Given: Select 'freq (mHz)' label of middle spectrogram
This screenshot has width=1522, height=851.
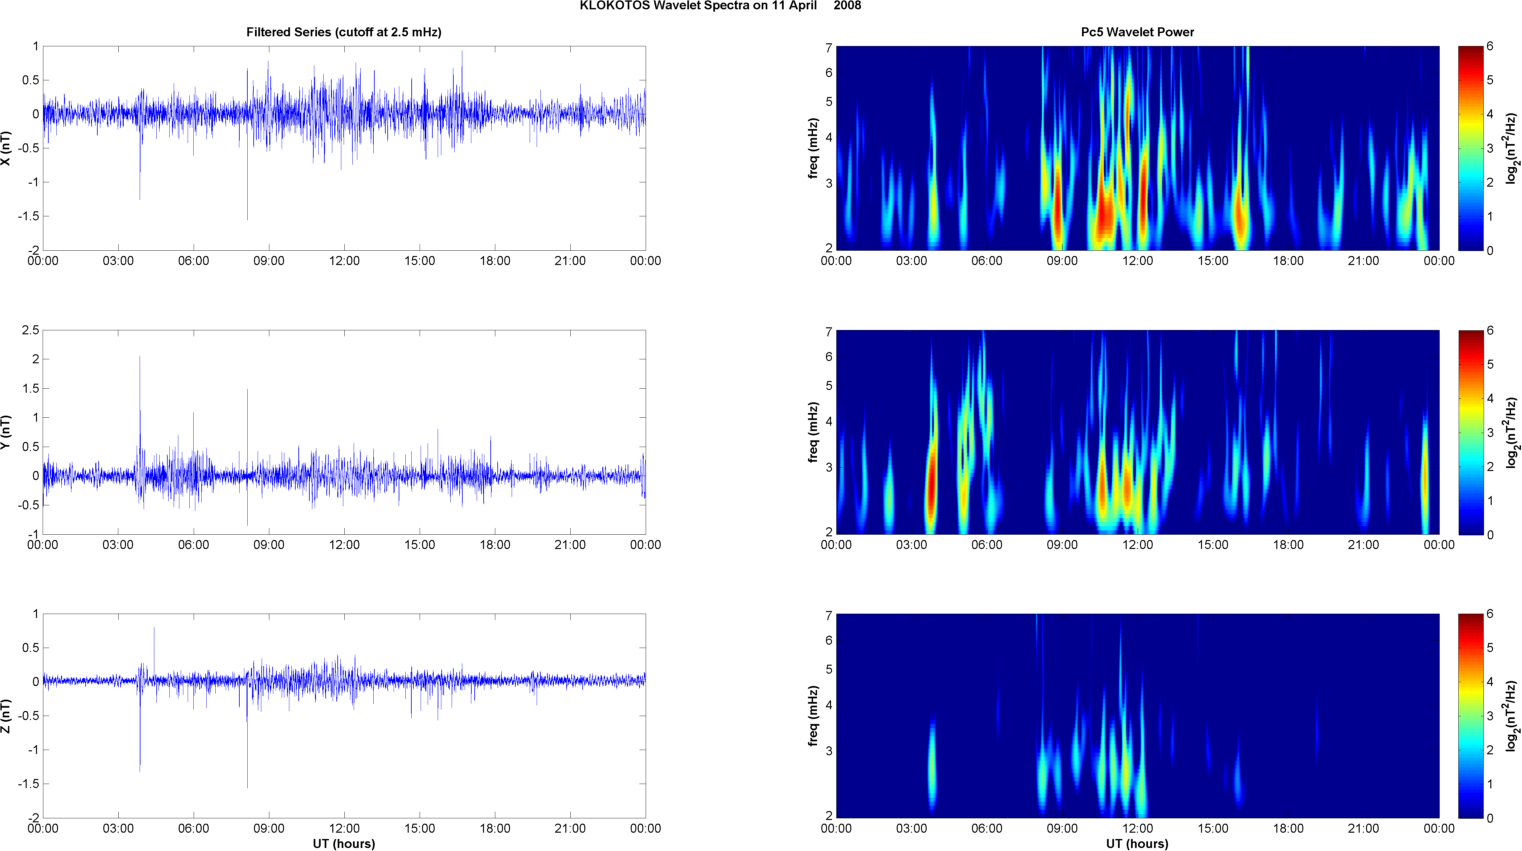Looking at the screenshot, I should [x=814, y=432].
